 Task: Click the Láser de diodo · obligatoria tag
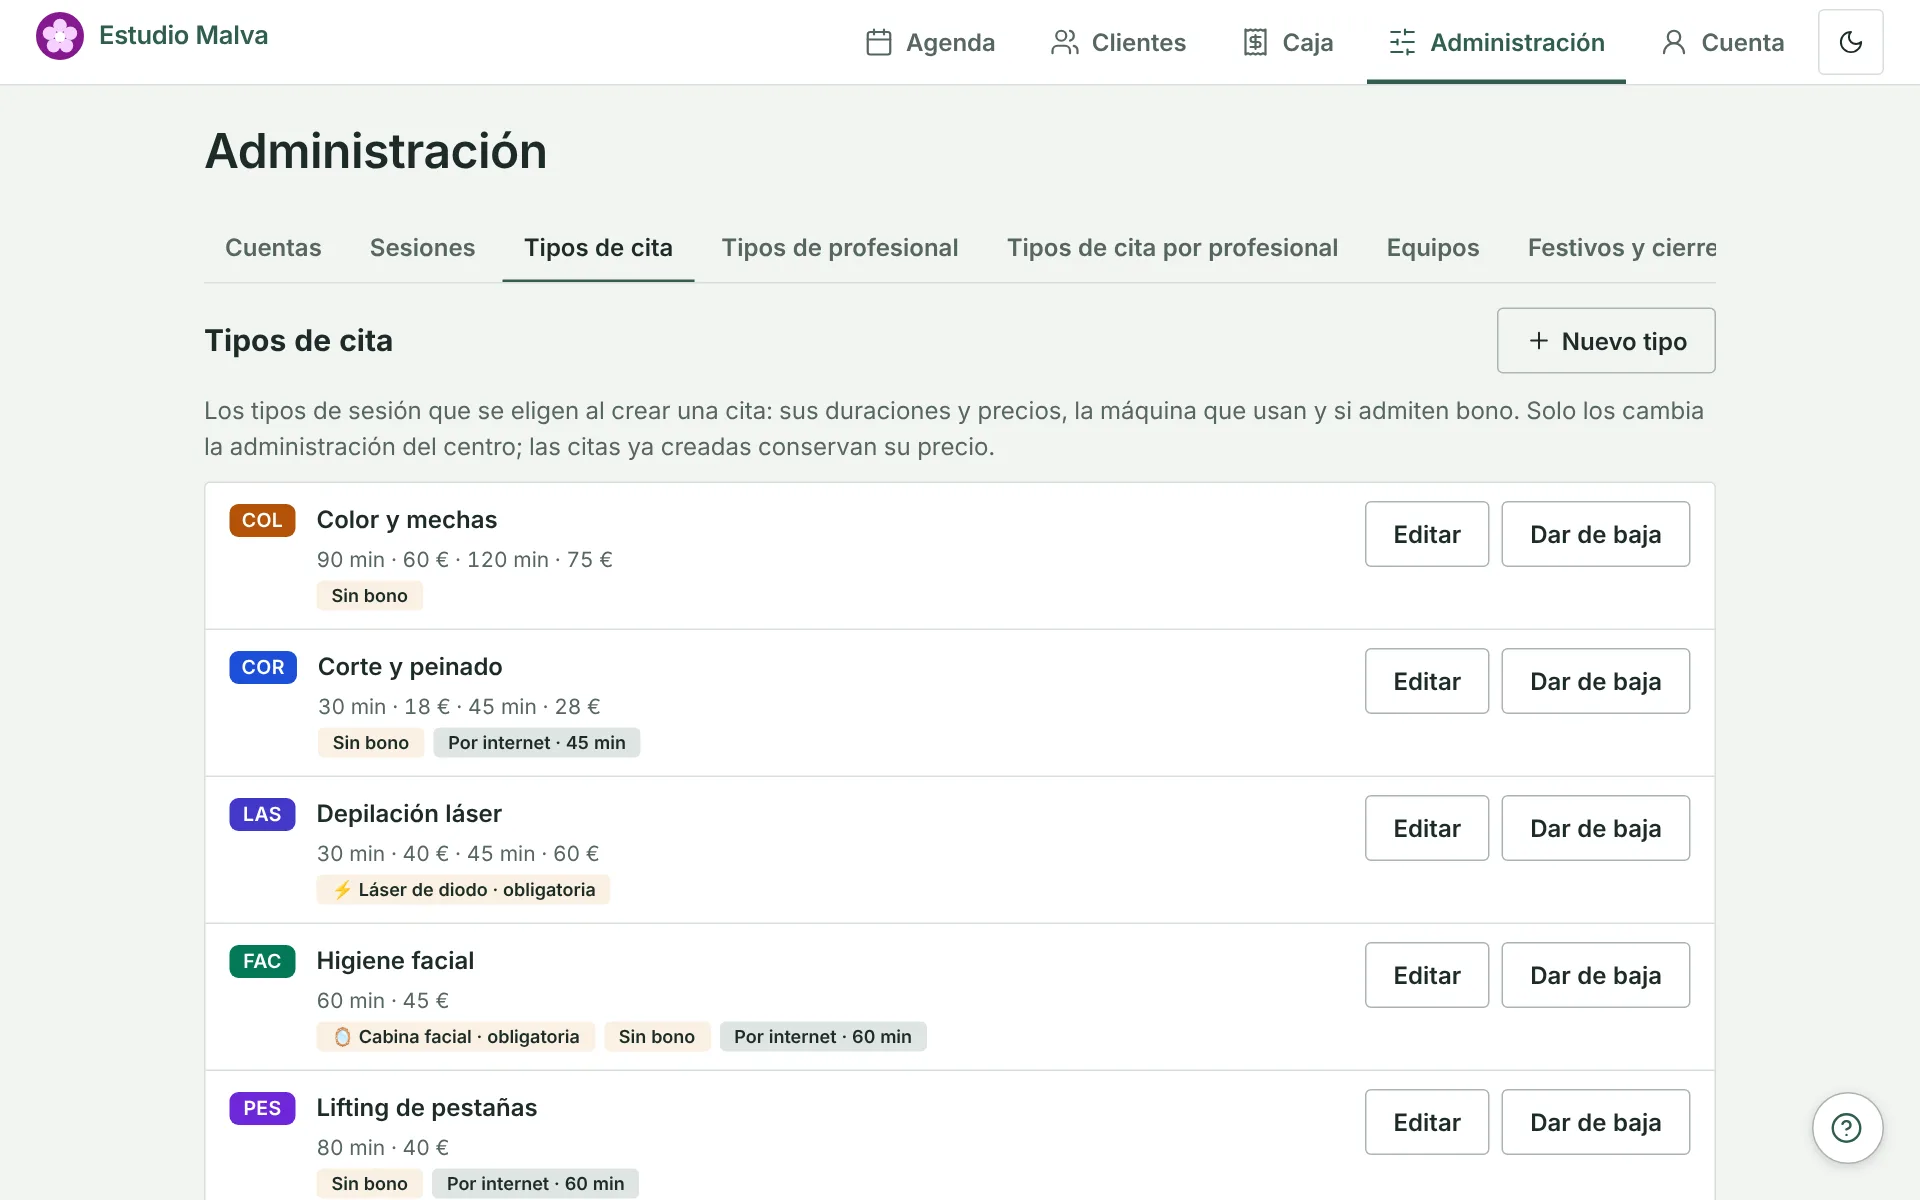pyautogui.click(x=463, y=890)
